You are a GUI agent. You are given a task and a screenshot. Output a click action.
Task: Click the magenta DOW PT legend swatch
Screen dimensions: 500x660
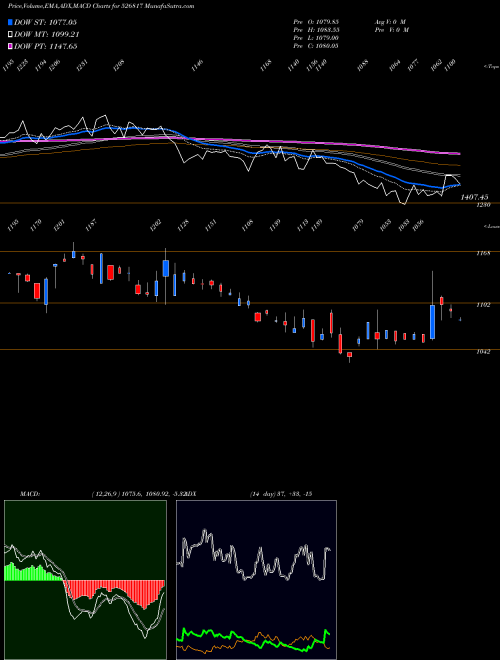point(11,46)
